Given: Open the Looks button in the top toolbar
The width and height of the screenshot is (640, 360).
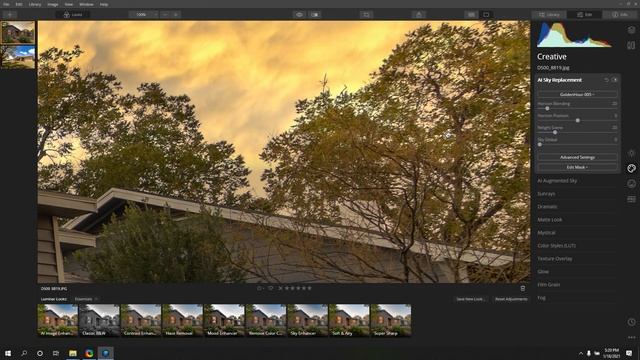Looking at the screenshot, I should click(73, 15).
